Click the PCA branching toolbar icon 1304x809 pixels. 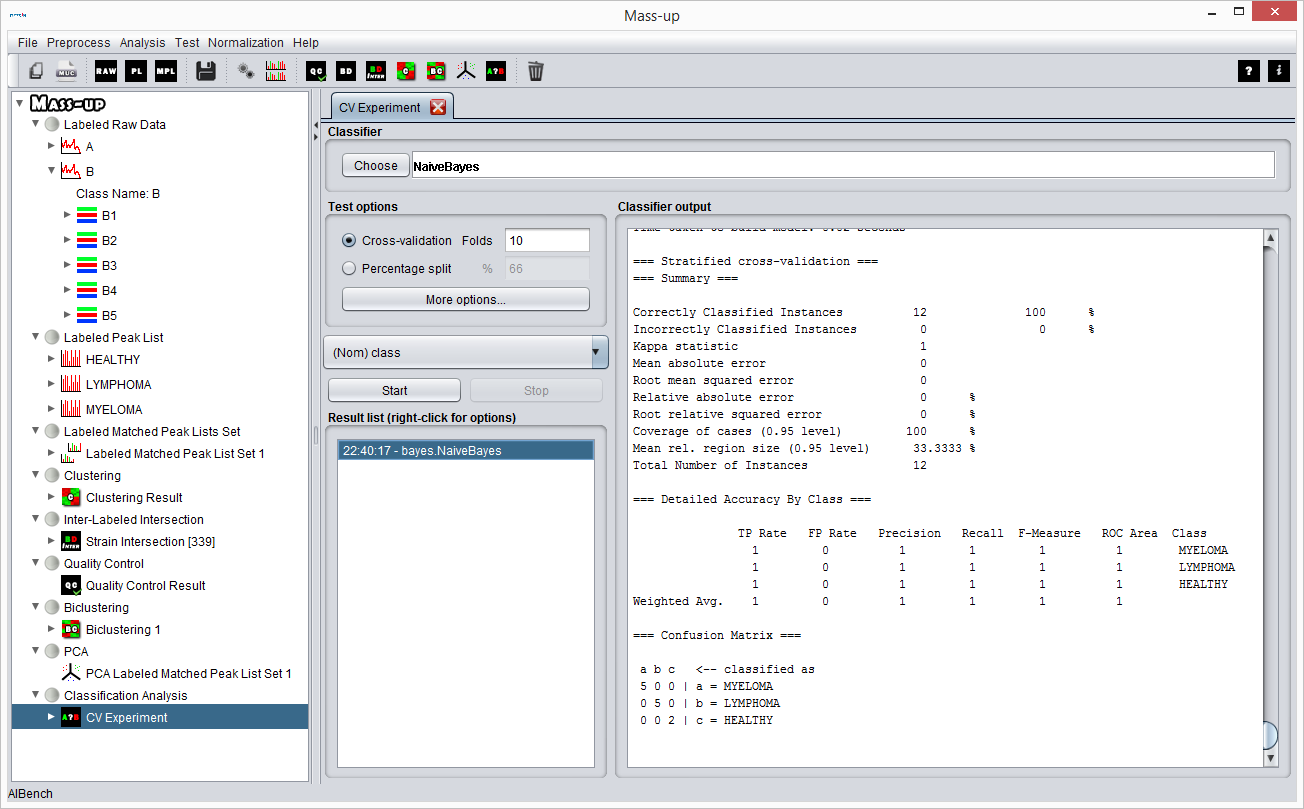[x=465, y=70]
